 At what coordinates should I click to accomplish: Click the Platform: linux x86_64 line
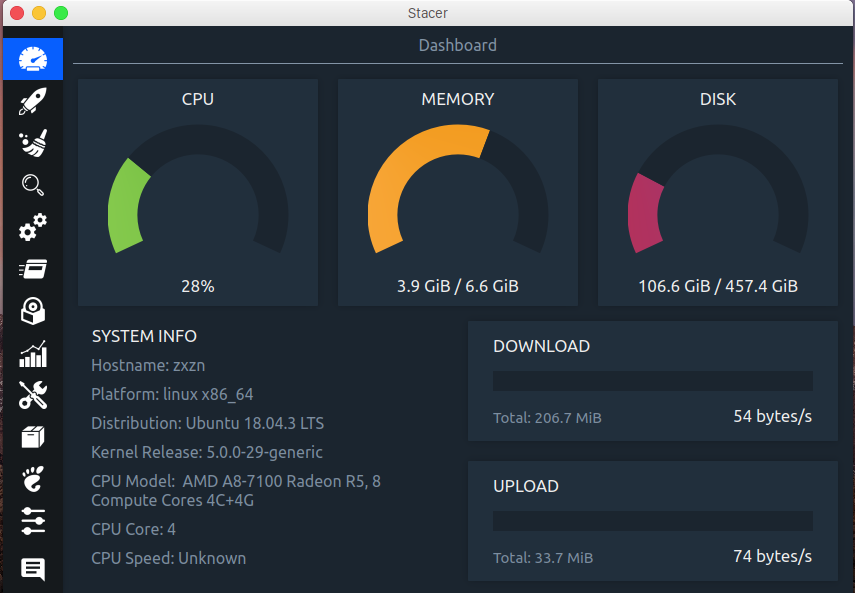pyautogui.click(x=172, y=394)
